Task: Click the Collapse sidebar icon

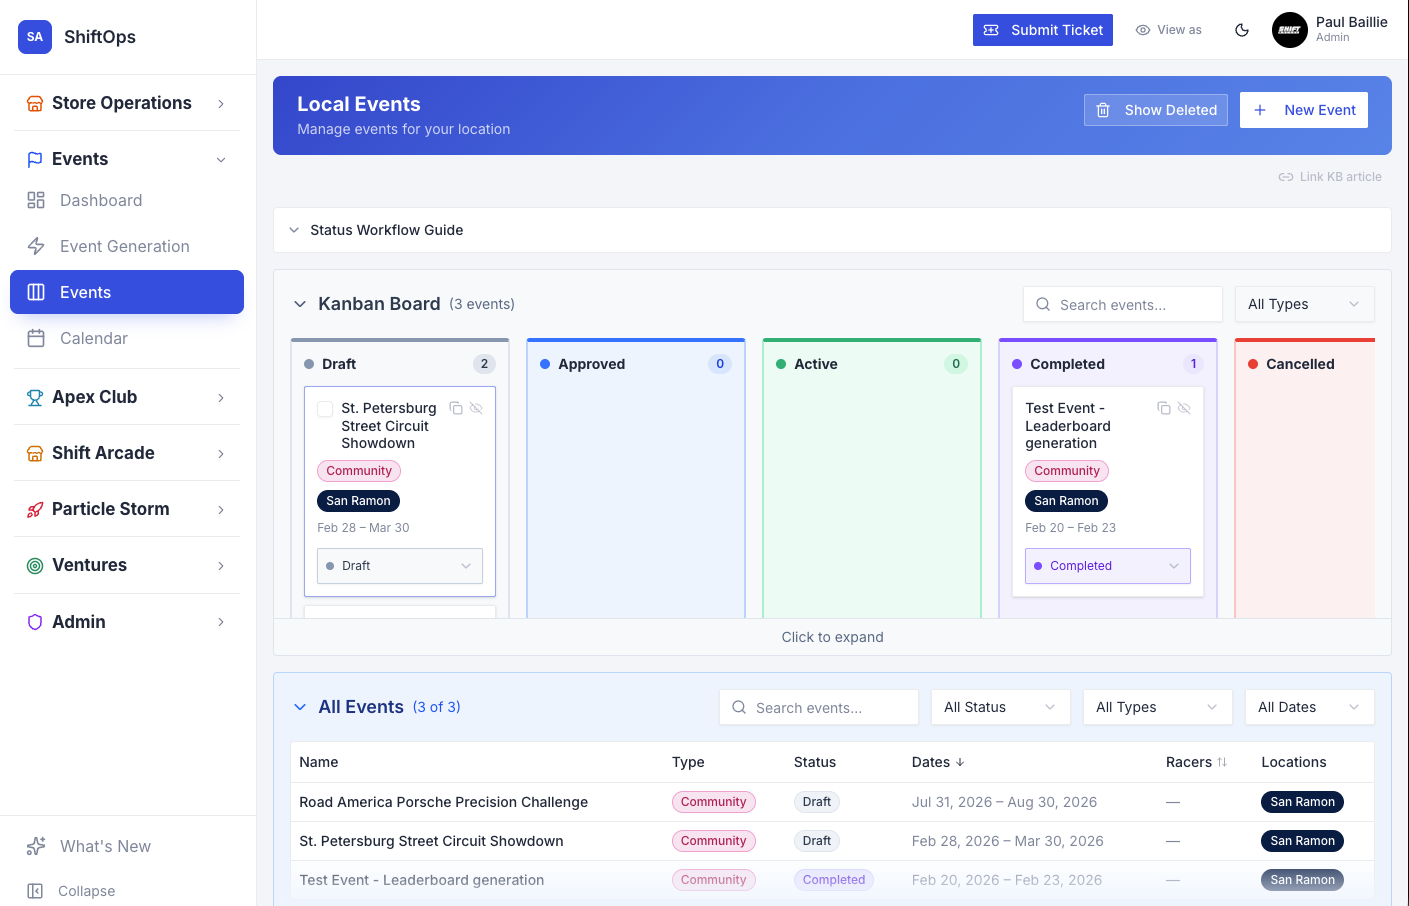Action: tap(36, 891)
